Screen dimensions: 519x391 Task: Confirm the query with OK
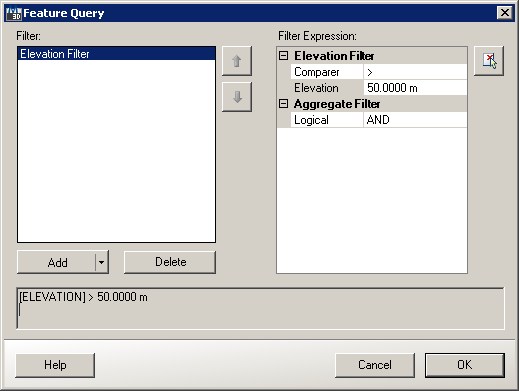click(x=464, y=365)
